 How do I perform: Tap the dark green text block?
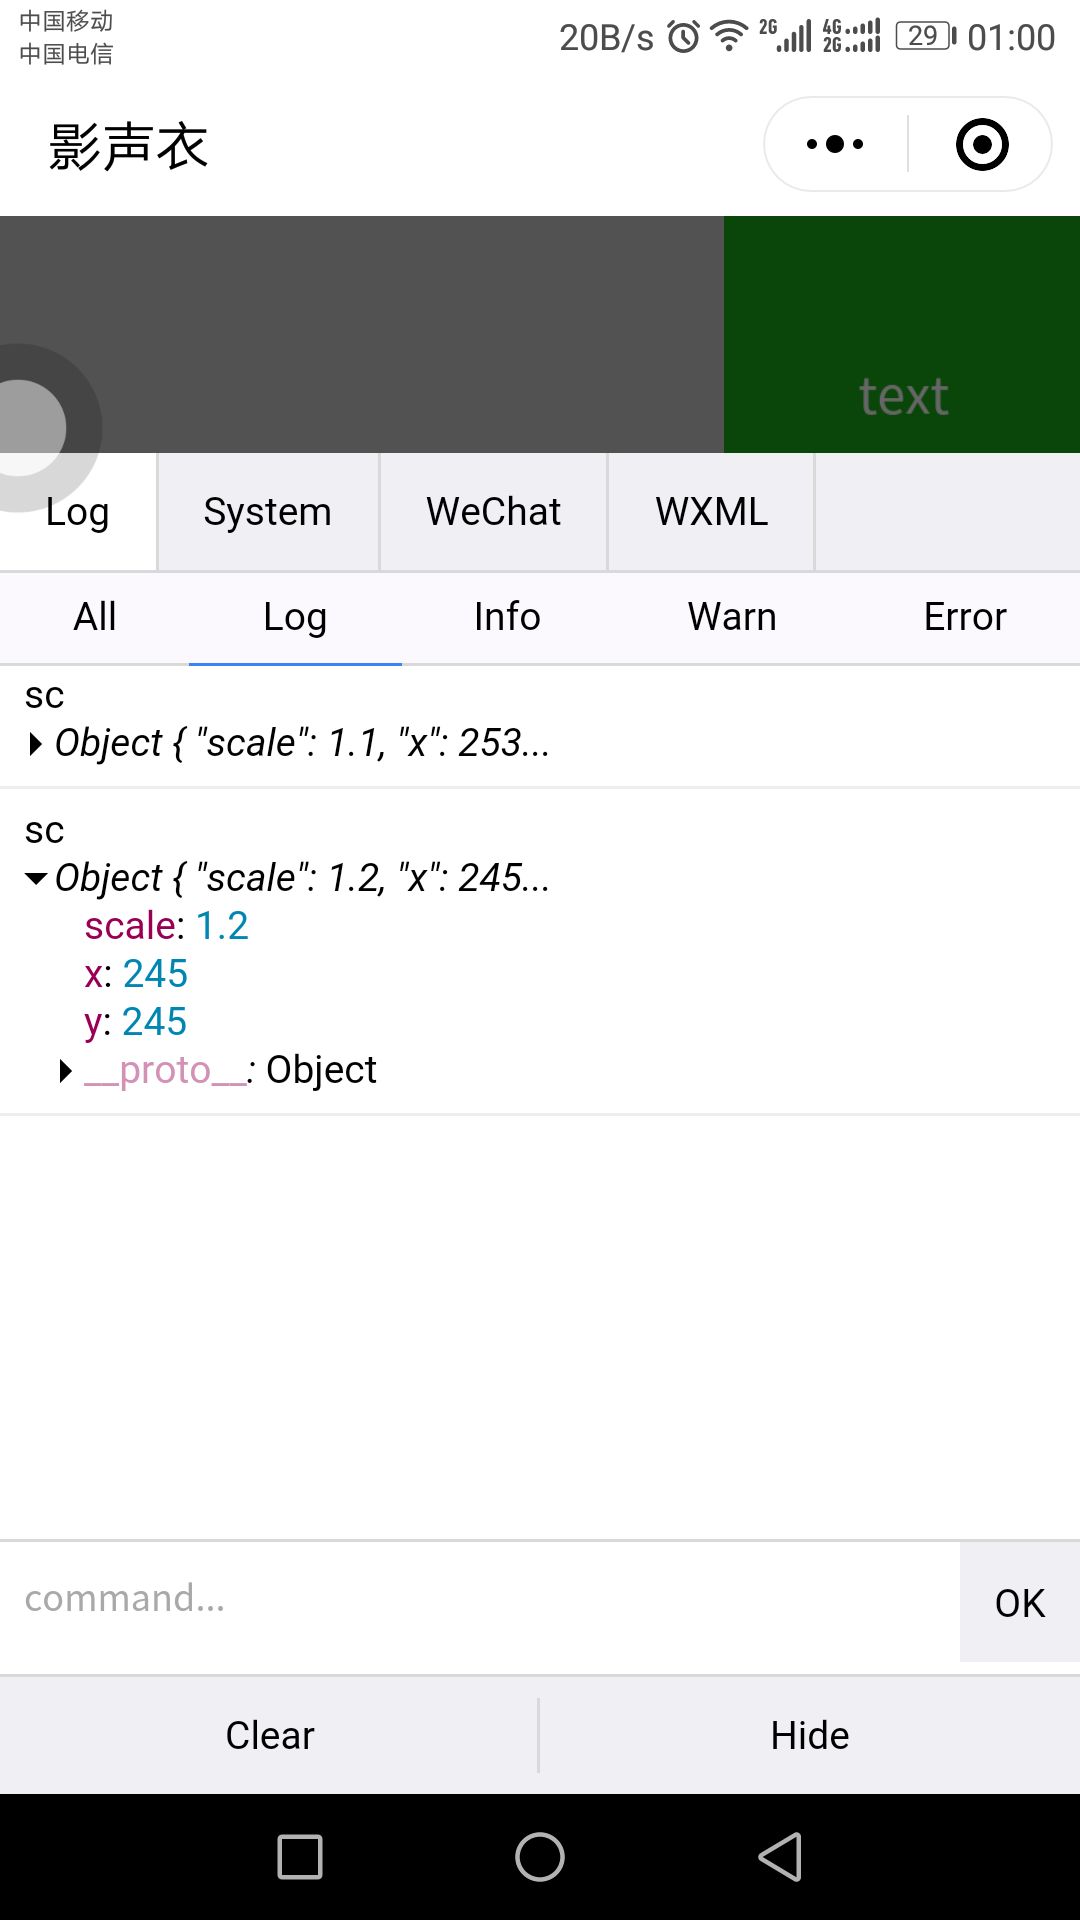tap(902, 334)
